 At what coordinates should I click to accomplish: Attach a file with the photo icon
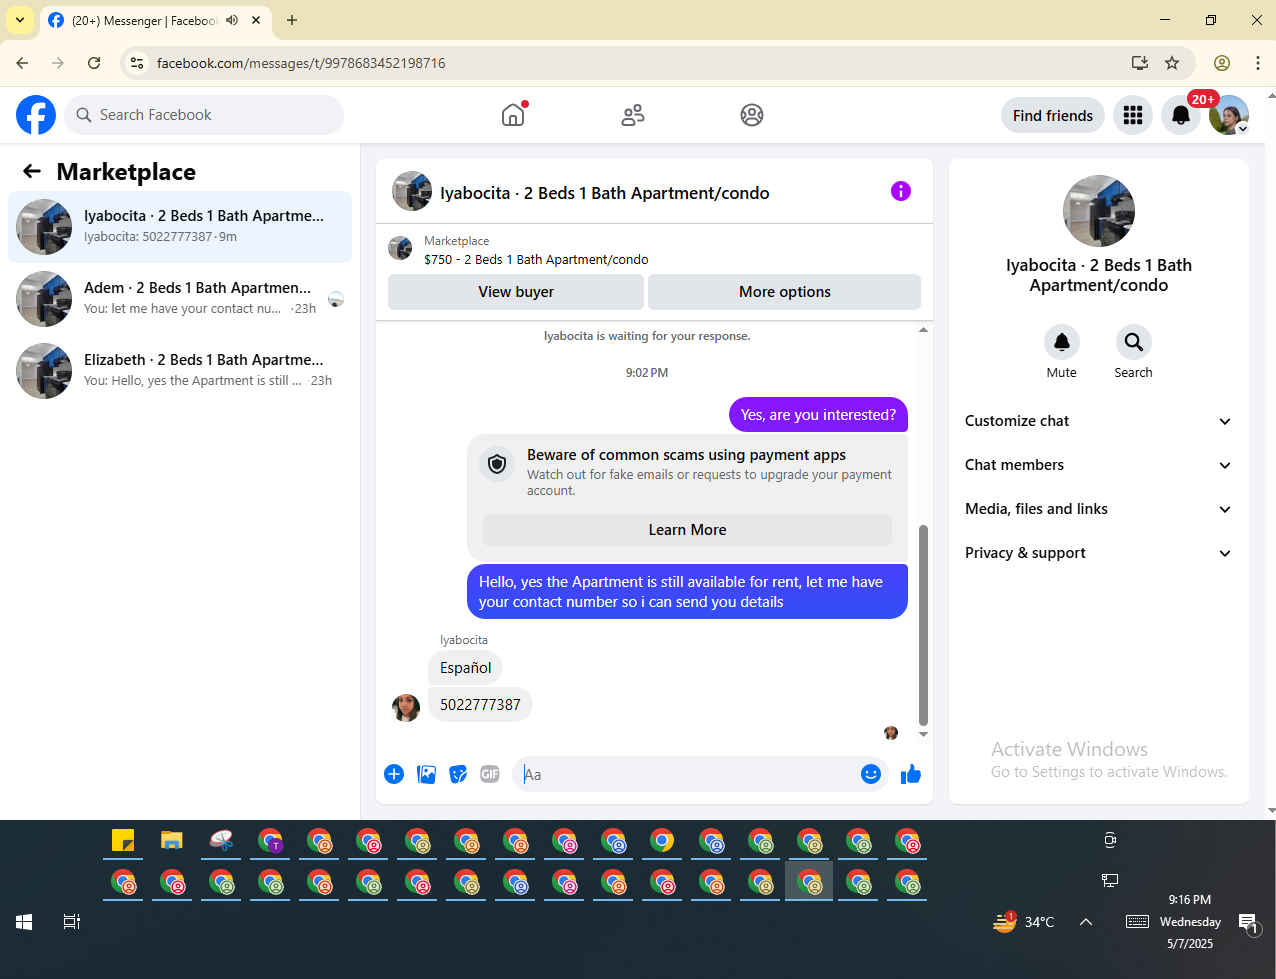tap(426, 774)
